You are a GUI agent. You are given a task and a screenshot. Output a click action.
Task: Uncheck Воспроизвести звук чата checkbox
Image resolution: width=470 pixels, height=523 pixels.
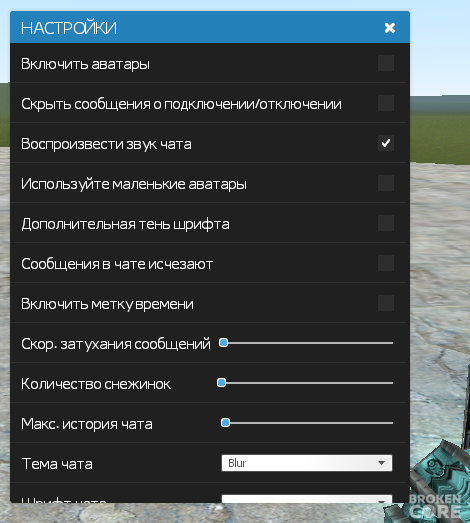point(386,143)
